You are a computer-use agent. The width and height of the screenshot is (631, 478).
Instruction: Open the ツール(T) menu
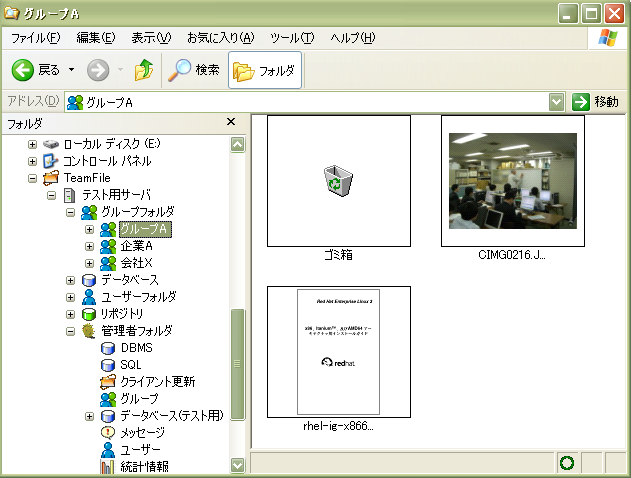[292, 38]
